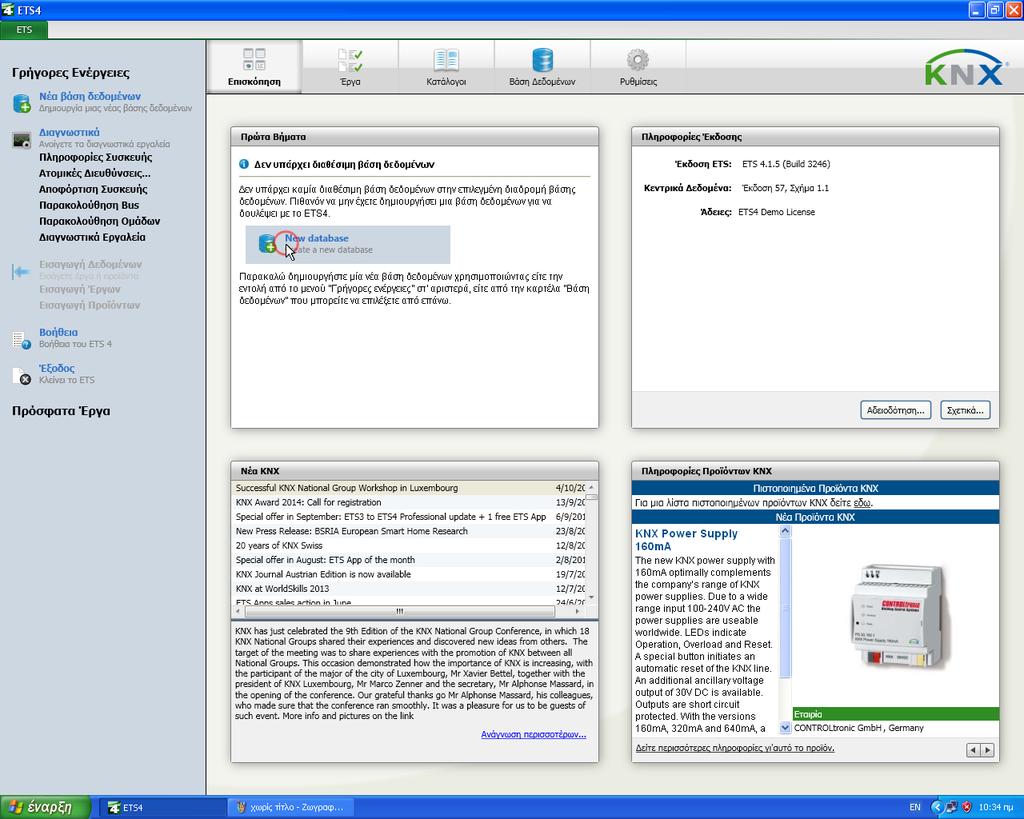1024x819 pixels.
Task: Click the KNX logo at top right
Action: (x=965, y=68)
